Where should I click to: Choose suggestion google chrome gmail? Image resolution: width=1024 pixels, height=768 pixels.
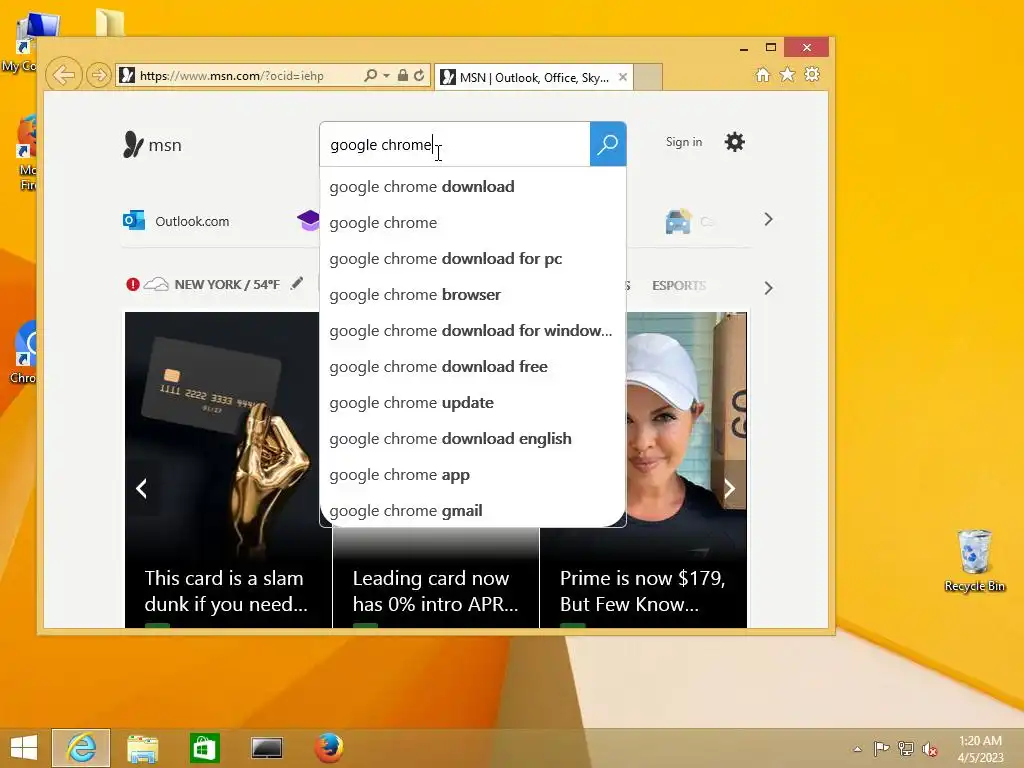[x=472, y=510]
